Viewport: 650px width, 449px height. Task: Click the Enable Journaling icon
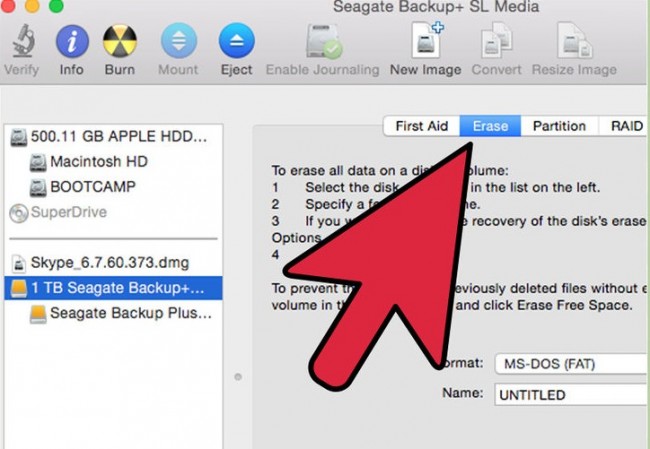click(323, 41)
